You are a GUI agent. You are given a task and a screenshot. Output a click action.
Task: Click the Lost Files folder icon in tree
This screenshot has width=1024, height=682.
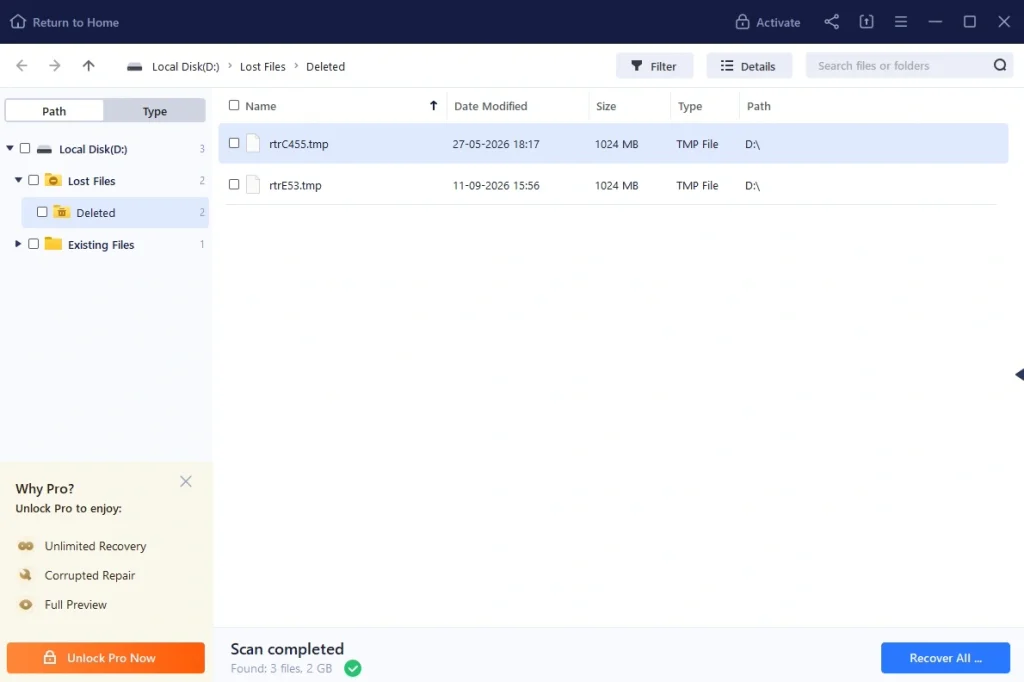click(53, 180)
